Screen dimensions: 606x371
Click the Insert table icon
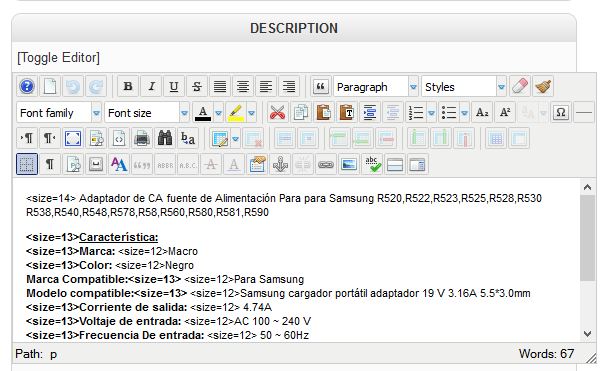click(220, 138)
